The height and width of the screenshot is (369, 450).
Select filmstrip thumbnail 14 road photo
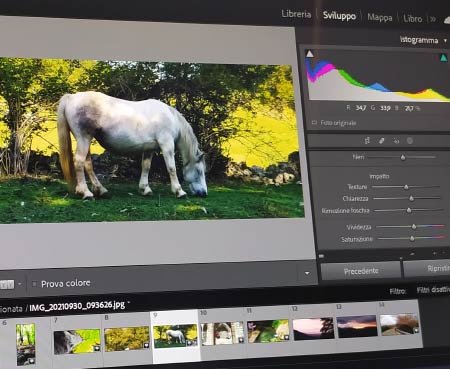(x=399, y=324)
